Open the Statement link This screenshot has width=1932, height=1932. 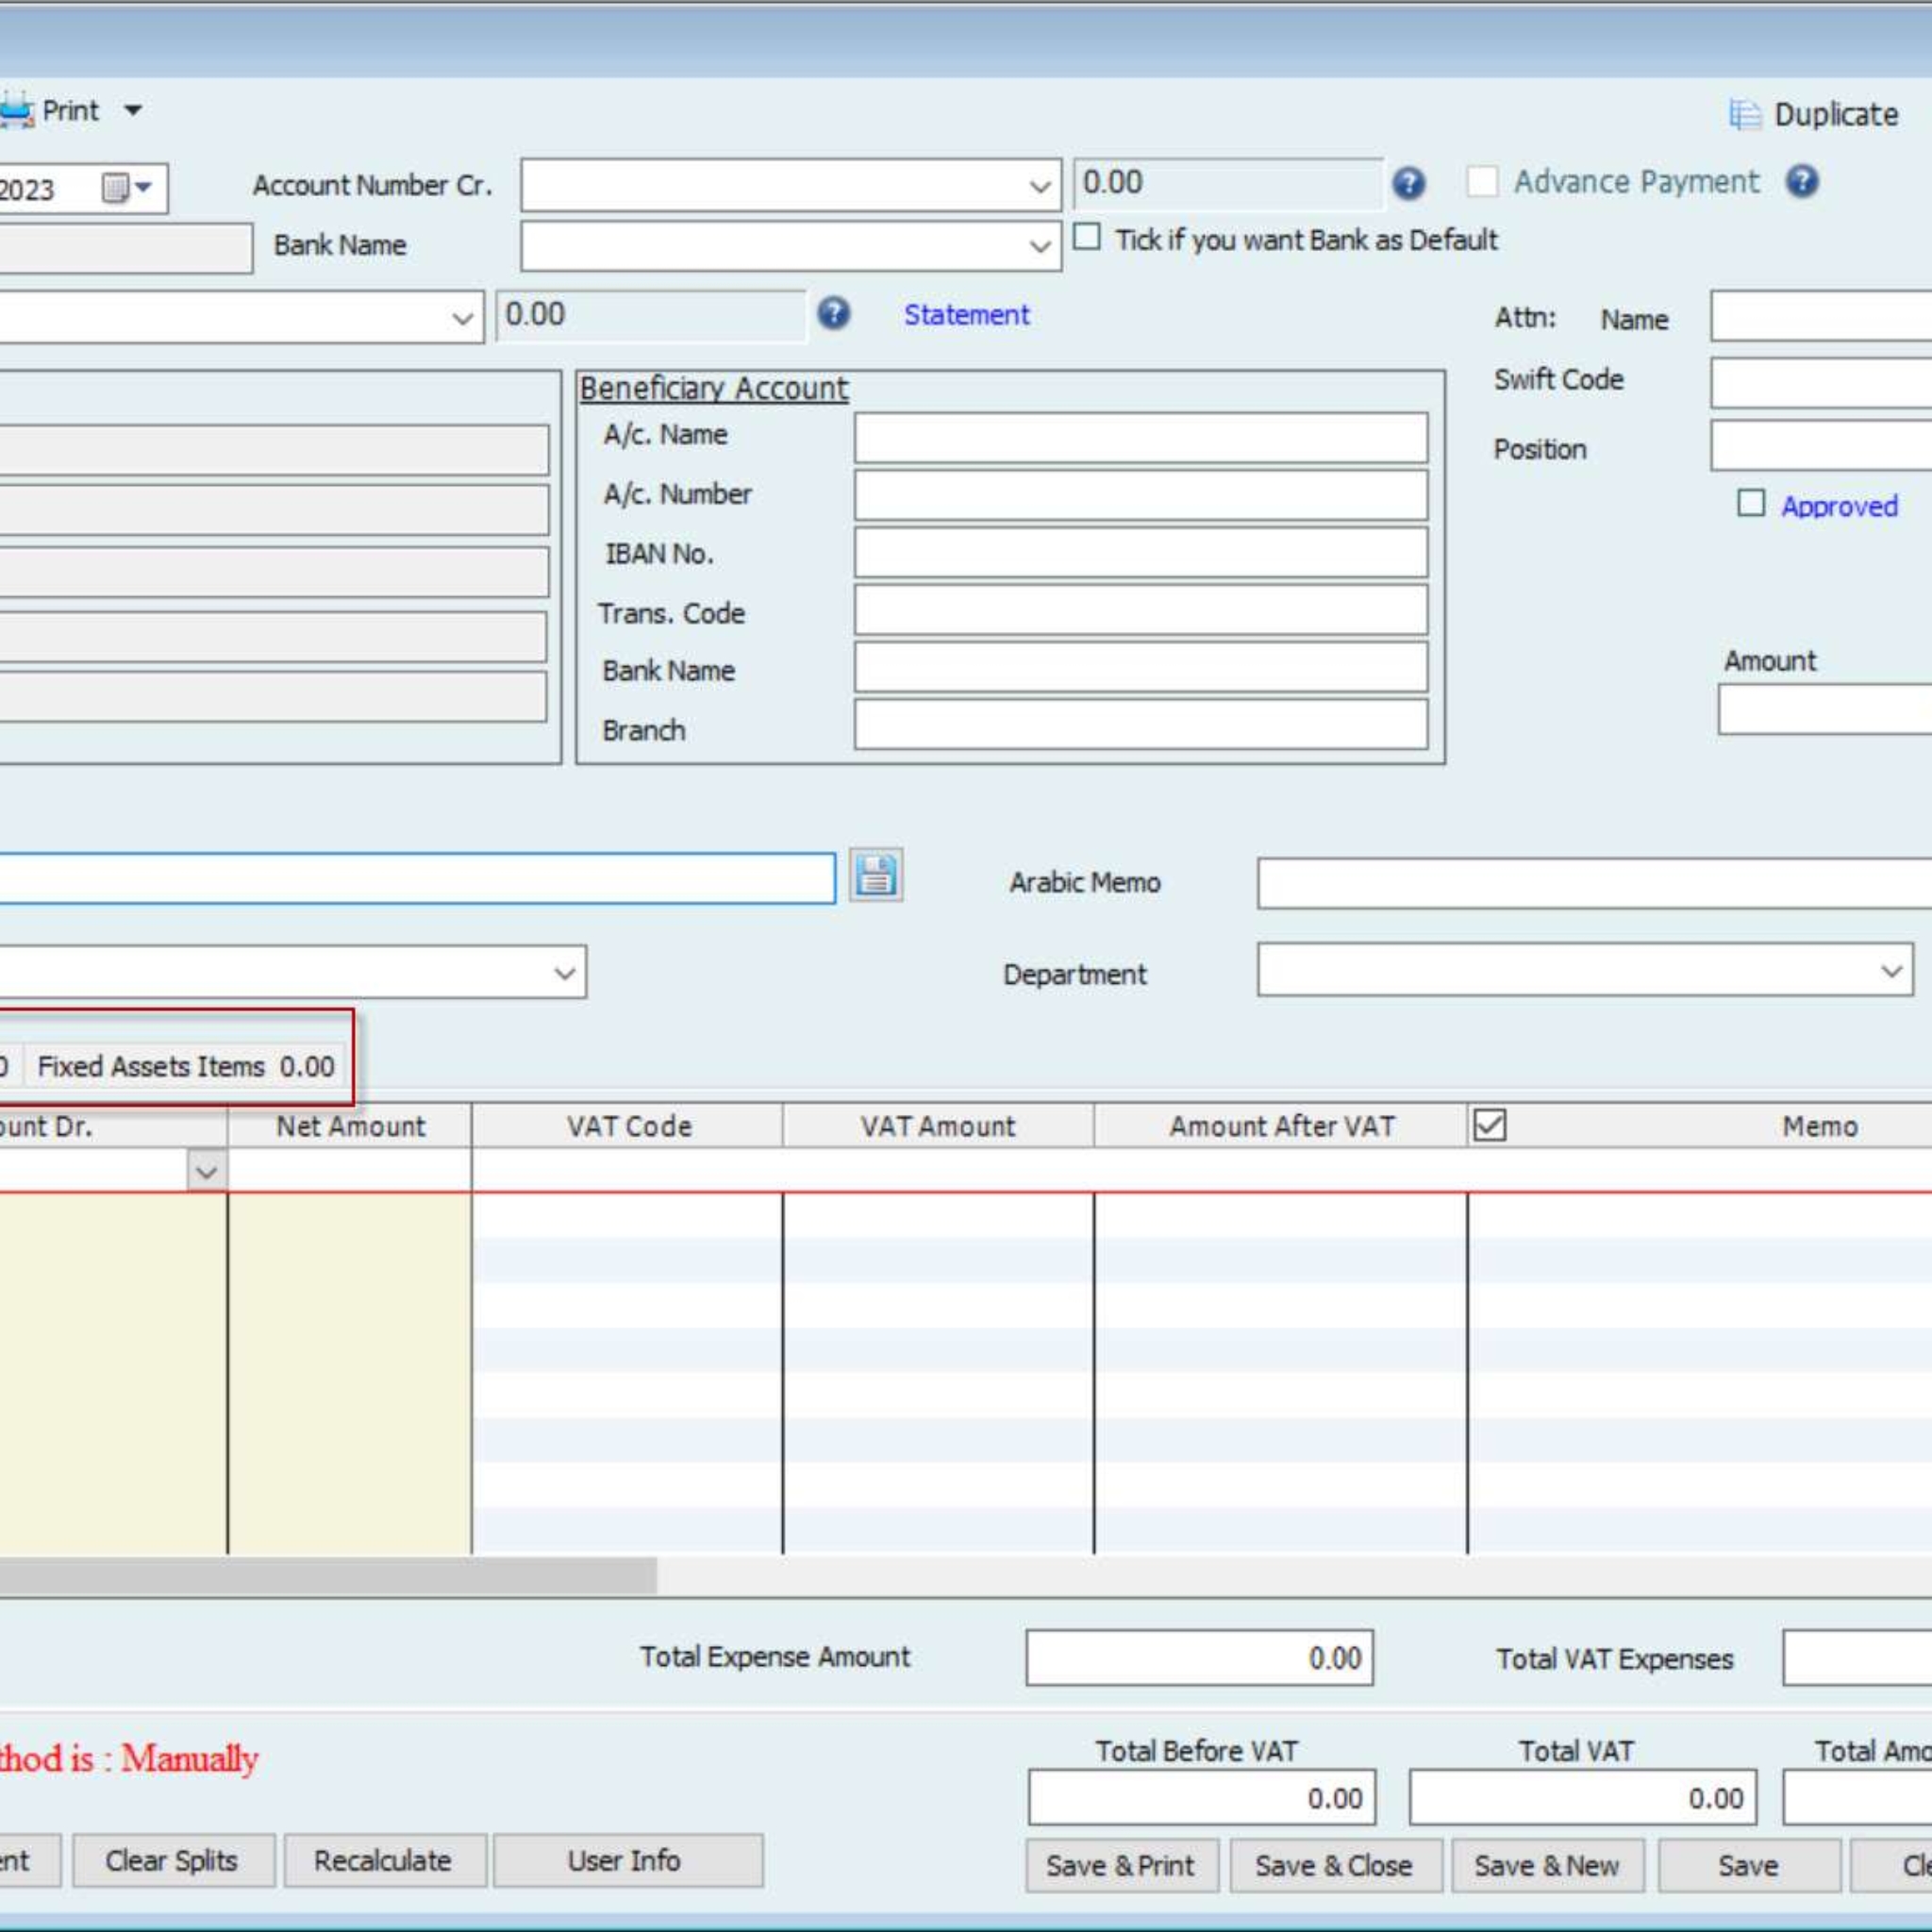click(966, 315)
